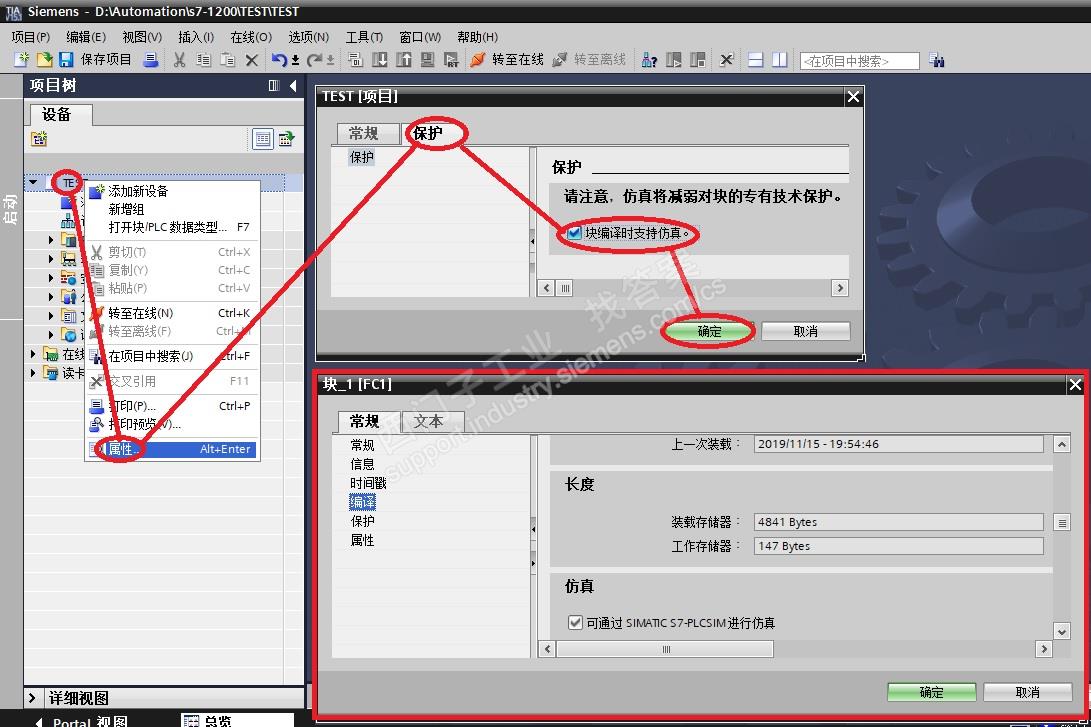Click the compile icon in toolbar

point(356,60)
